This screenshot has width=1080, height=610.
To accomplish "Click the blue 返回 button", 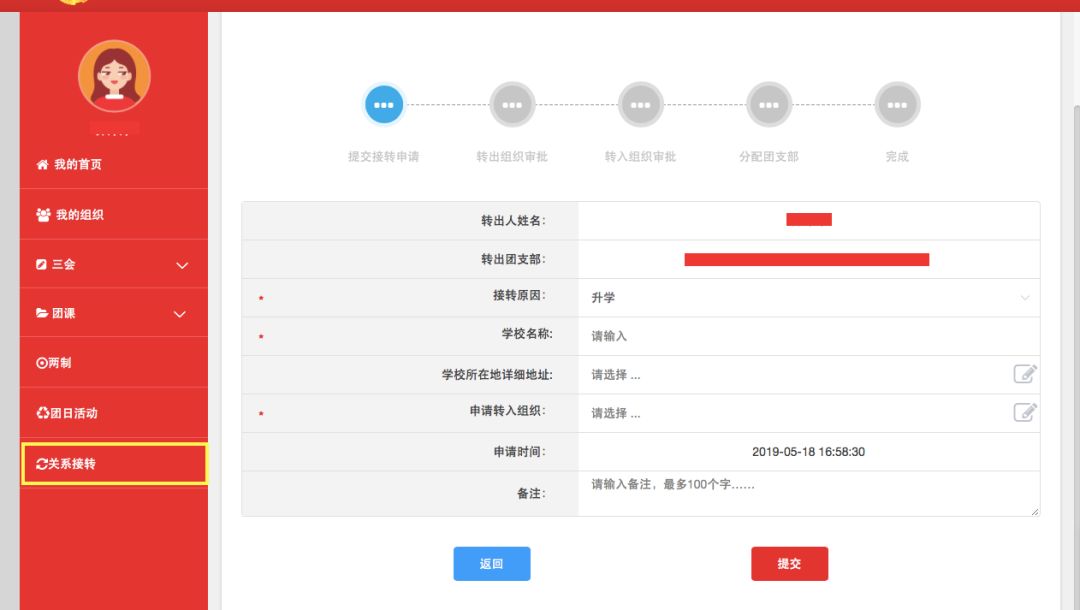I will (x=492, y=563).
